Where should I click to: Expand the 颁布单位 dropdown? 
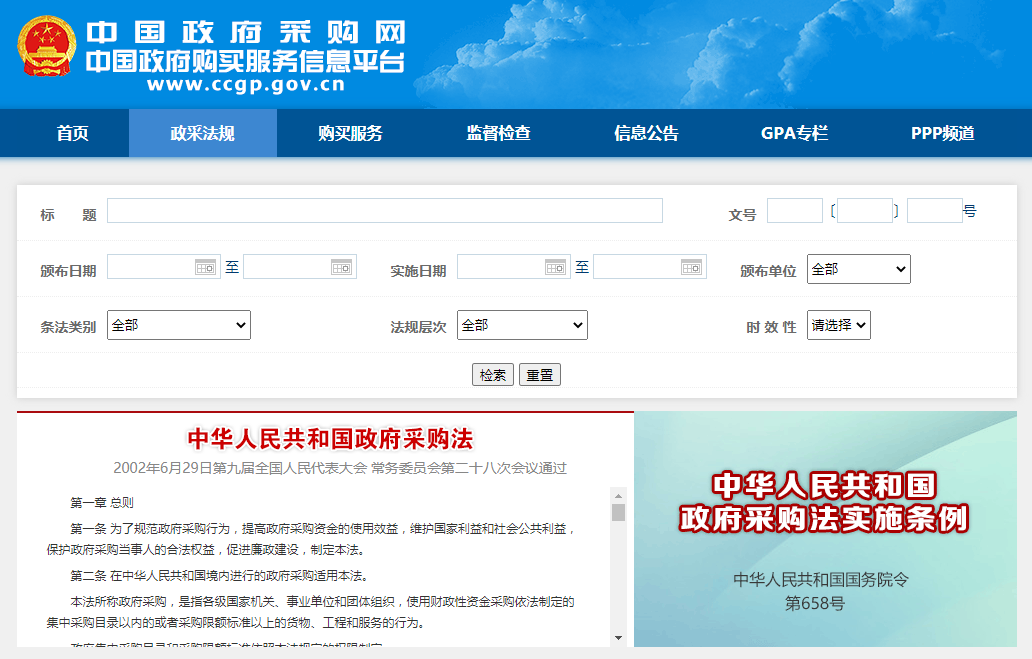click(859, 269)
